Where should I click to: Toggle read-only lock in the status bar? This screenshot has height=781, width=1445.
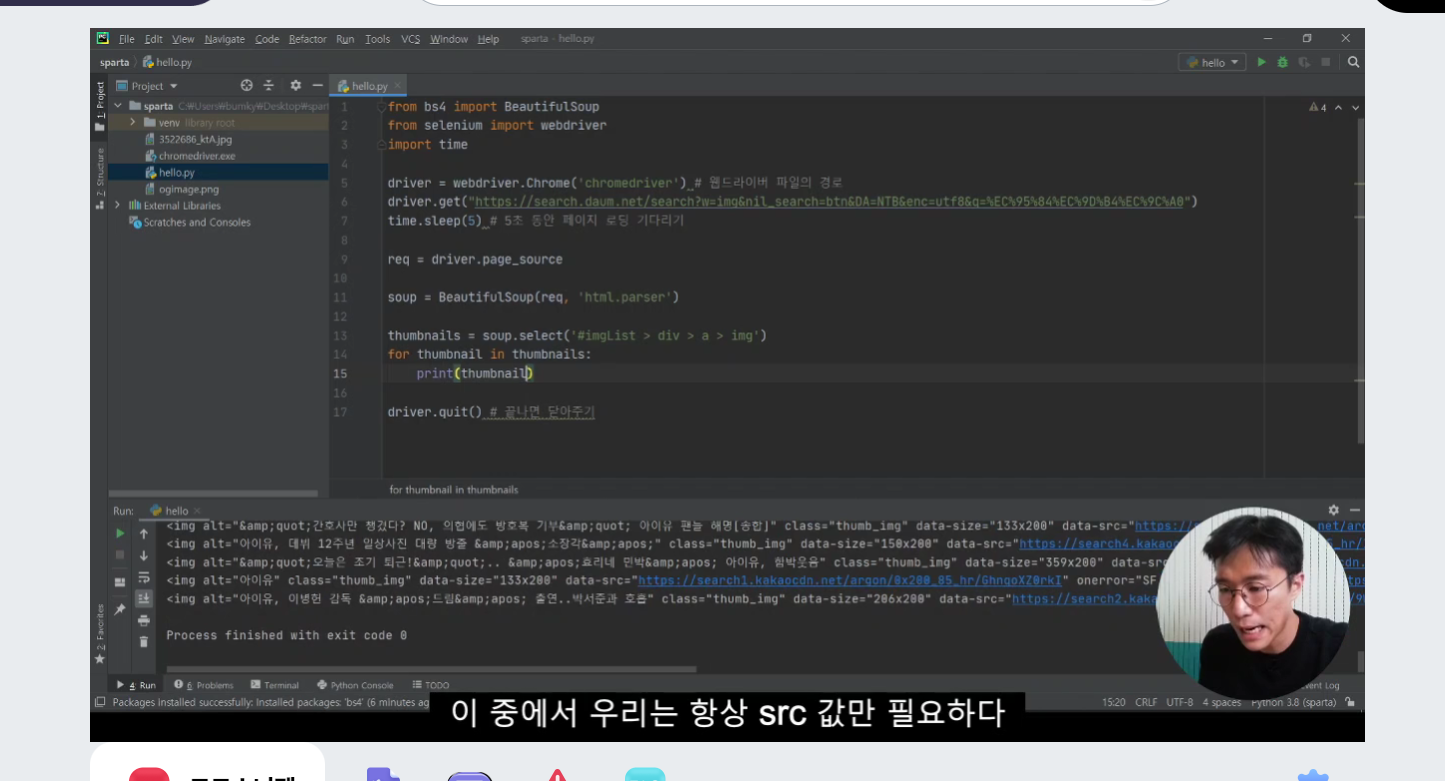(1350, 702)
